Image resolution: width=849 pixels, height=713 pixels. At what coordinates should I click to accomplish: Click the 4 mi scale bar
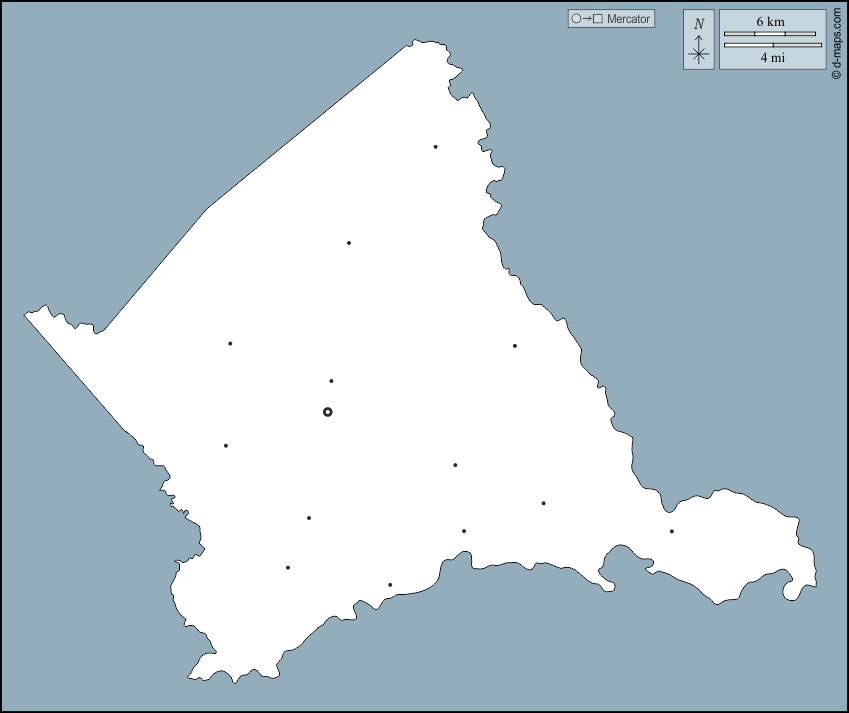[x=772, y=45]
